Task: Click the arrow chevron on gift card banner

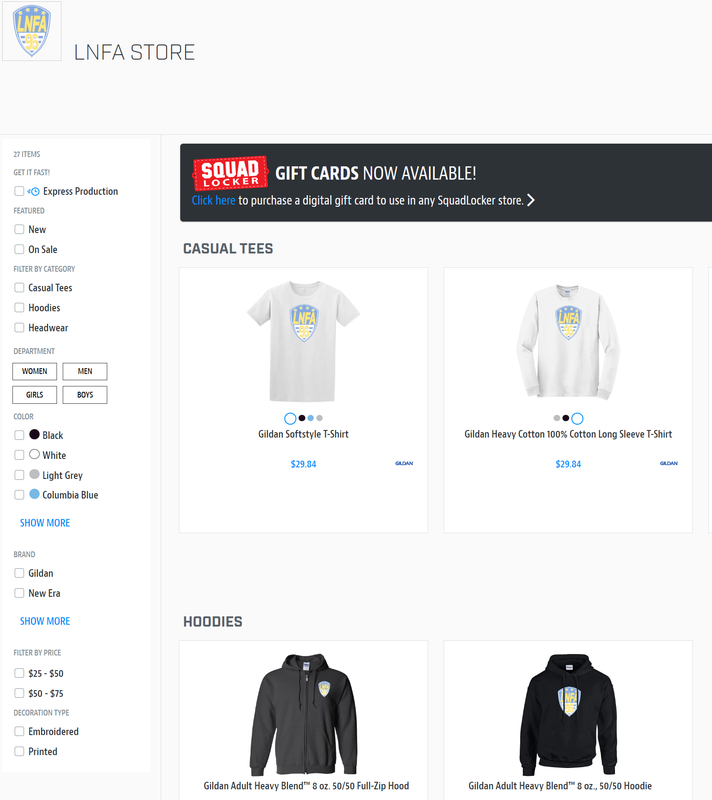Action: pyautogui.click(x=531, y=200)
